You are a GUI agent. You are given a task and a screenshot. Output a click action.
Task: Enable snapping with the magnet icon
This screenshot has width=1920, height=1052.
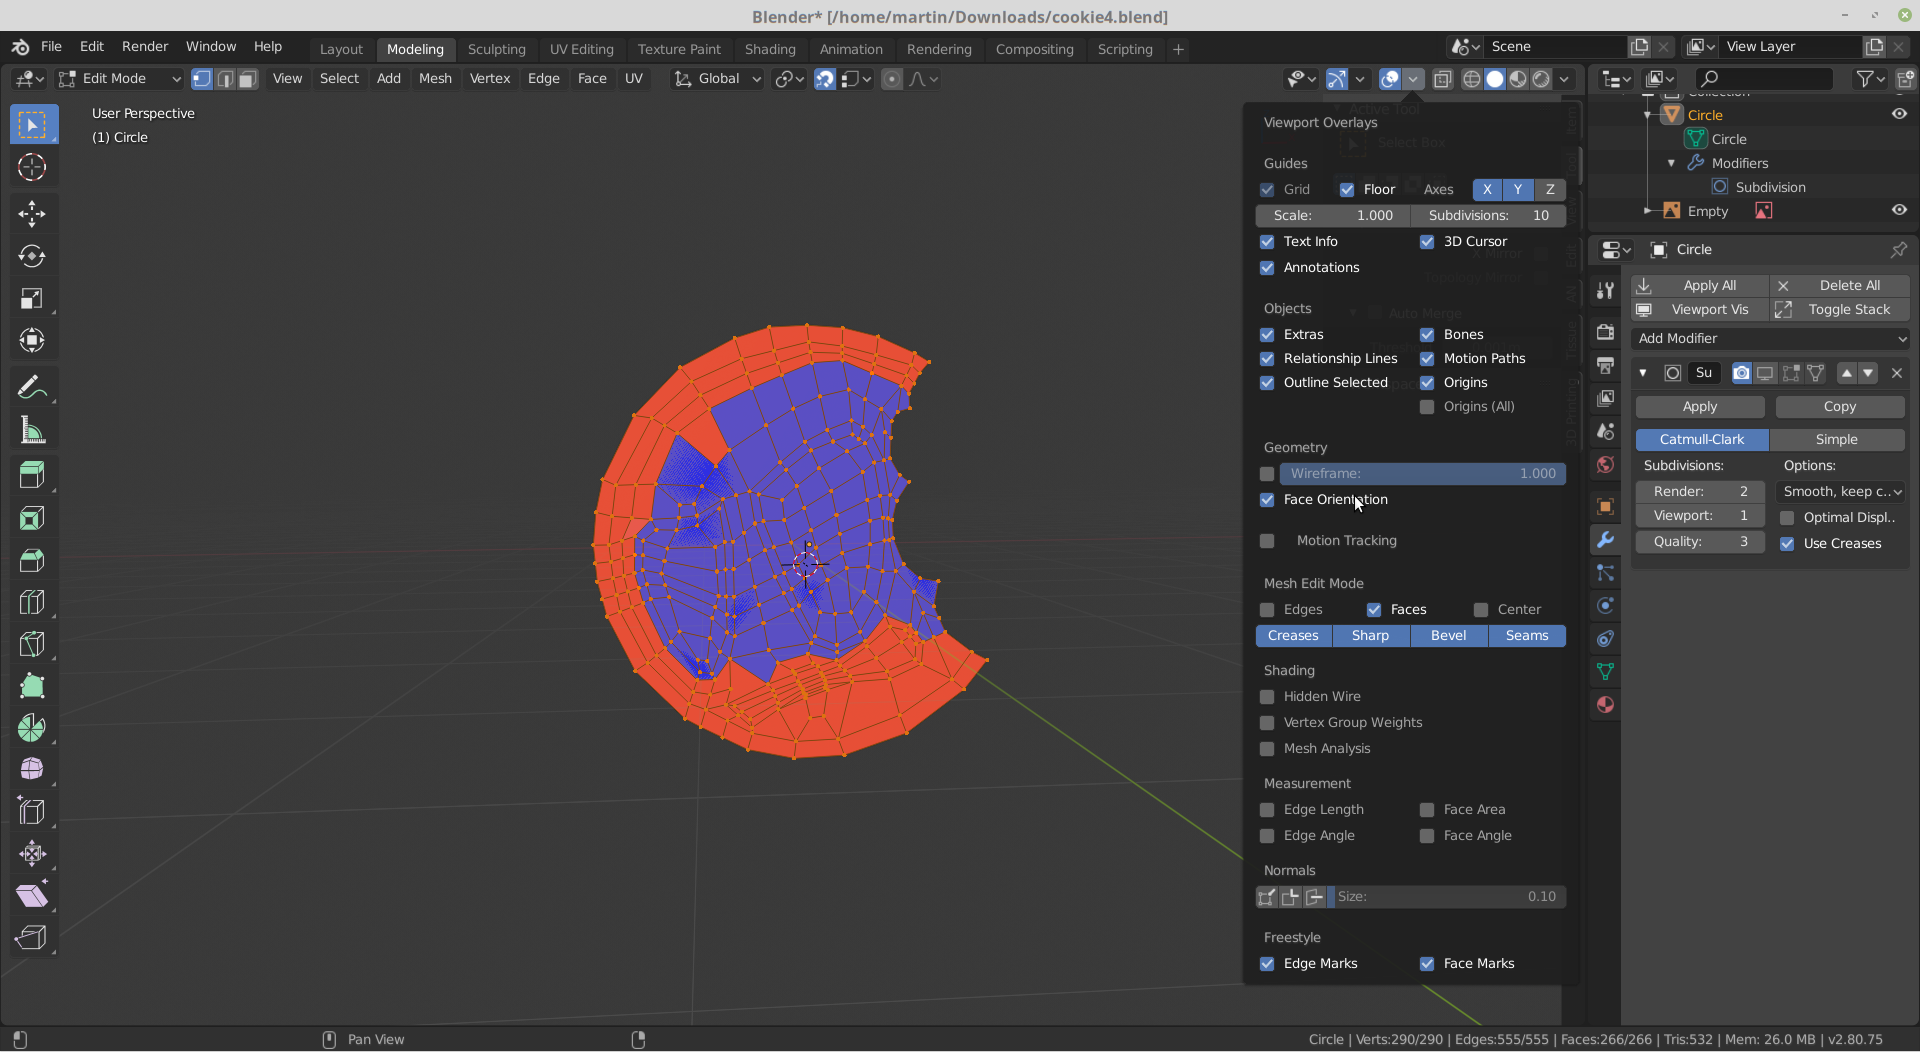point(824,79)
